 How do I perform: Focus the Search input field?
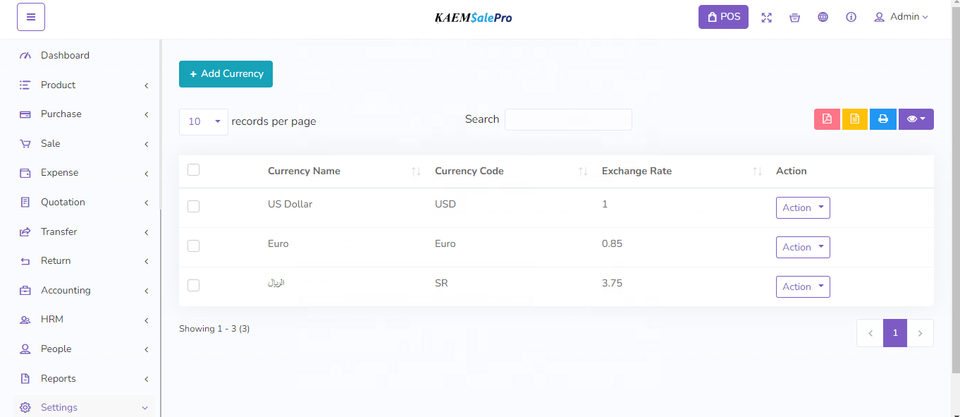pos(568,120)
